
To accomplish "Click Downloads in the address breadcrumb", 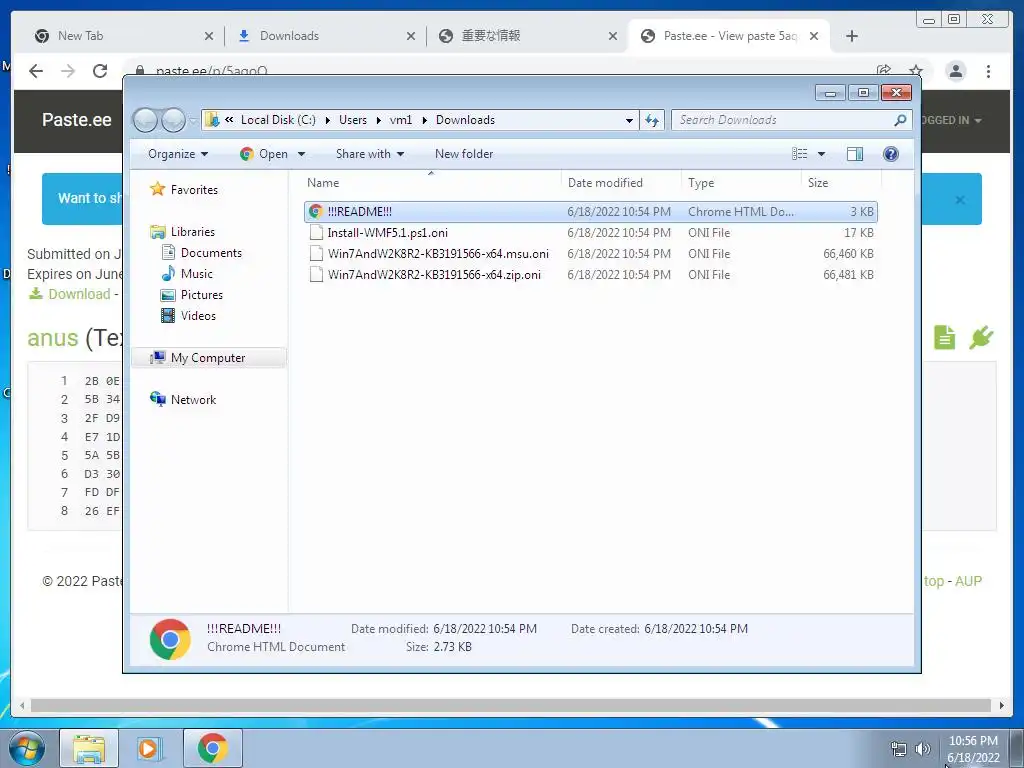I will (x=466, y=120).
